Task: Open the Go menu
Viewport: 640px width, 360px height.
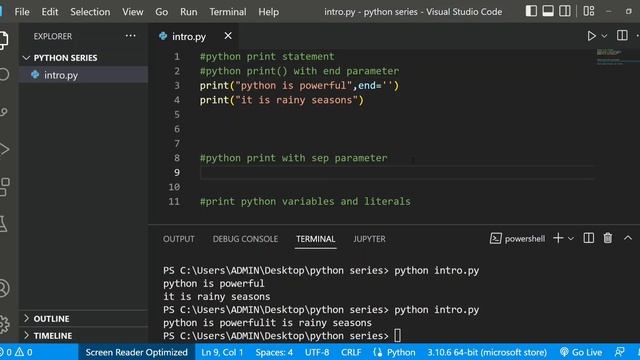Action: coord(162,12)
